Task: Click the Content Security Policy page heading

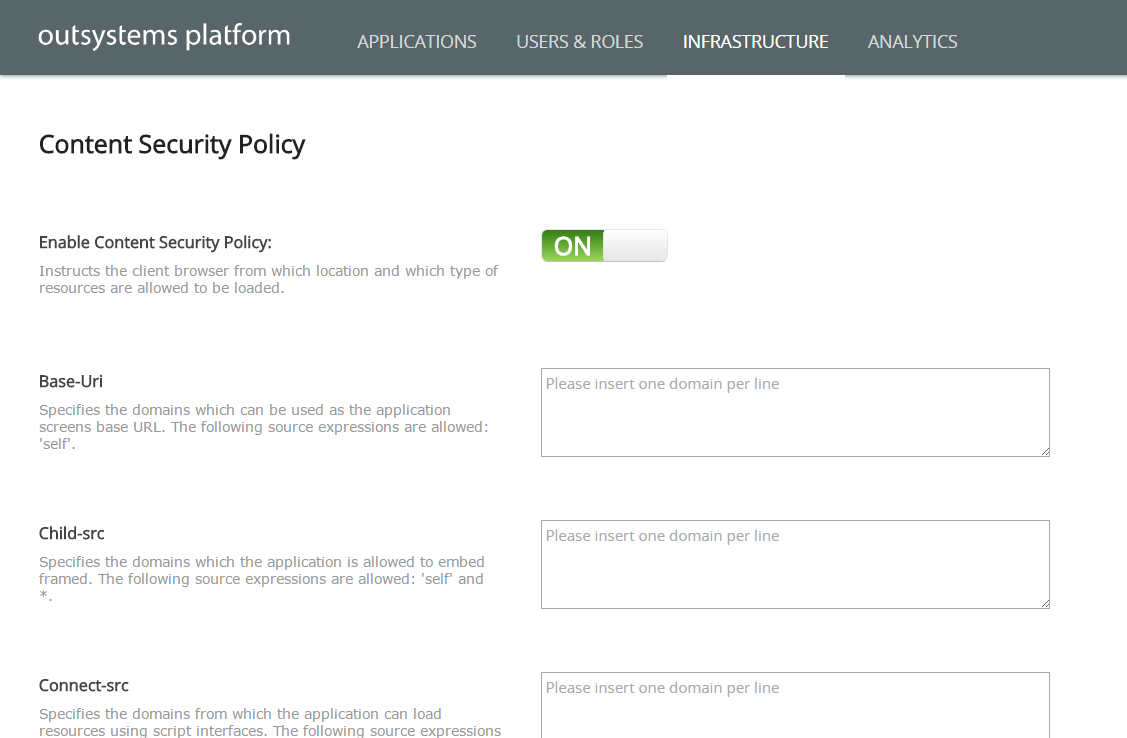Action: point(172,145)
